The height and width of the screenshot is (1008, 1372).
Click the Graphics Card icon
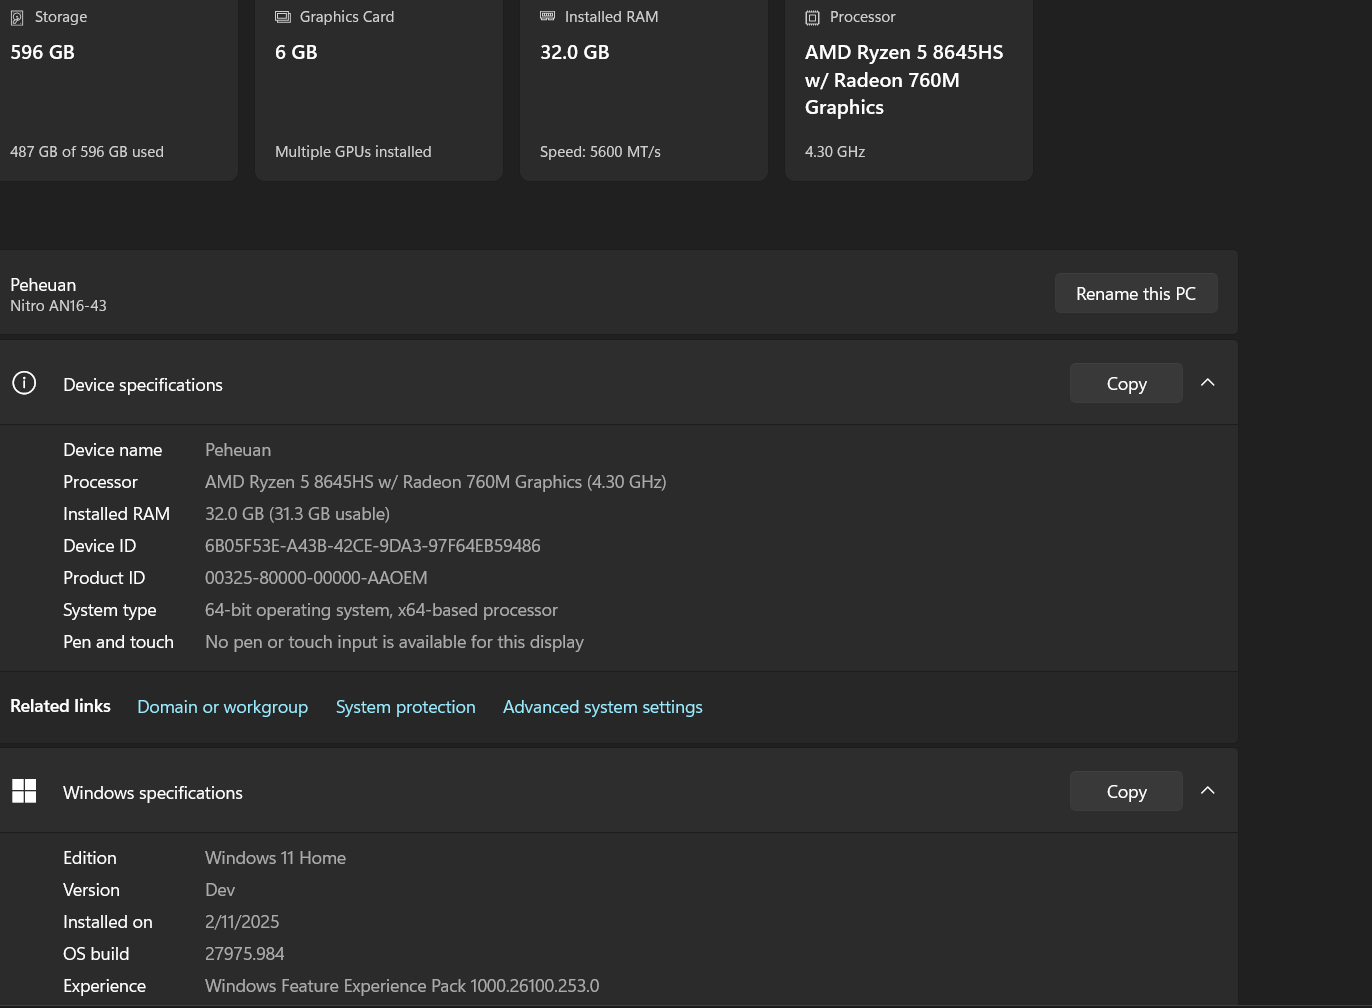283,17
